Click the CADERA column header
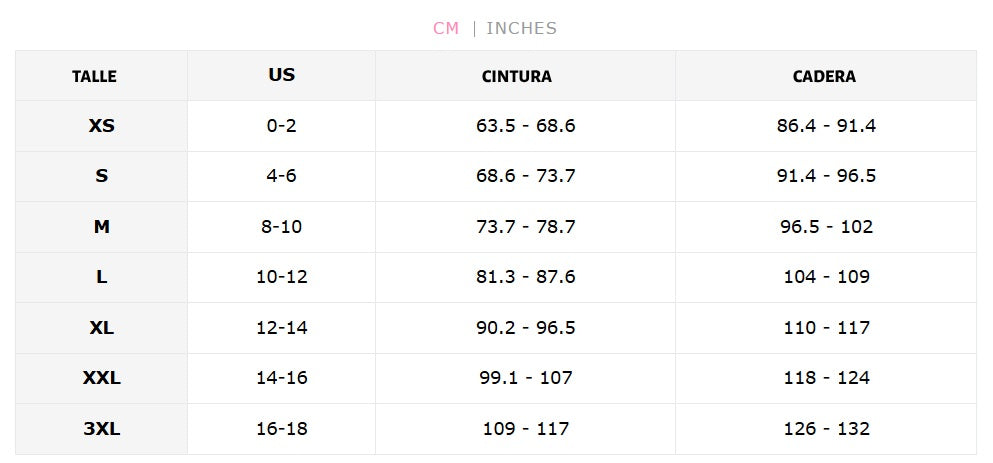The image size is (993, 463). (824, 76)
